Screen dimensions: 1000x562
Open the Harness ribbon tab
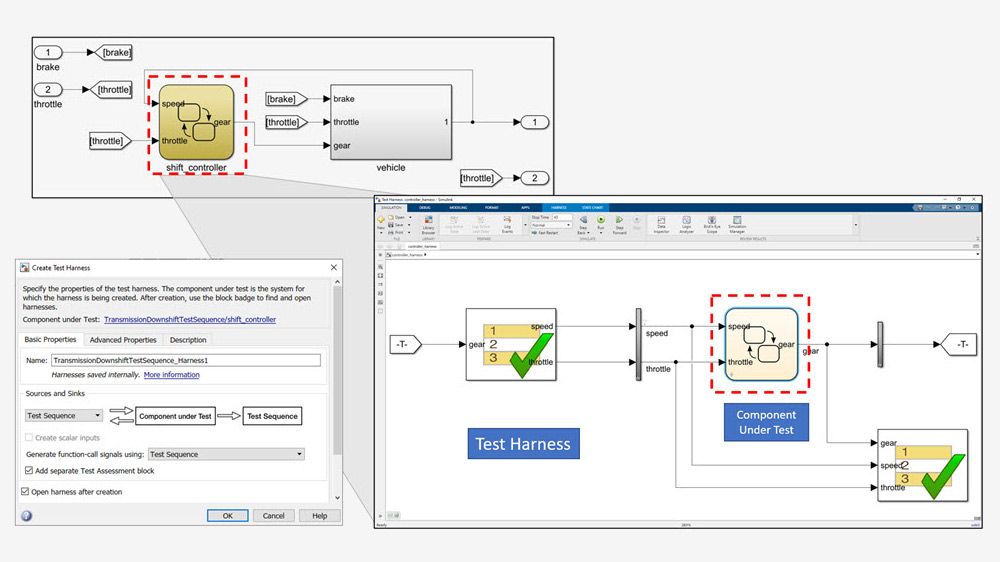pyautogui.click(x=559, y=207)
